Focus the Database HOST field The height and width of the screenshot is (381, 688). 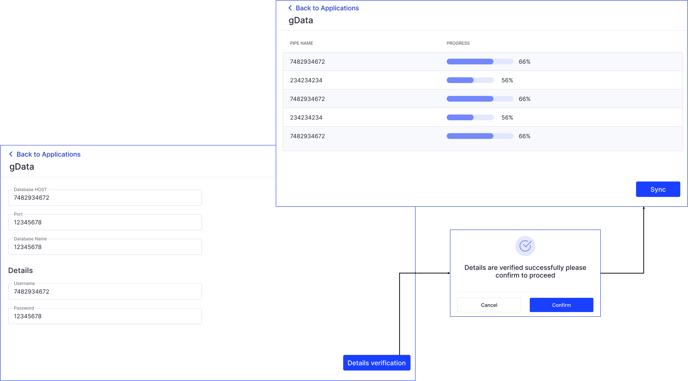tap(105, 198)
